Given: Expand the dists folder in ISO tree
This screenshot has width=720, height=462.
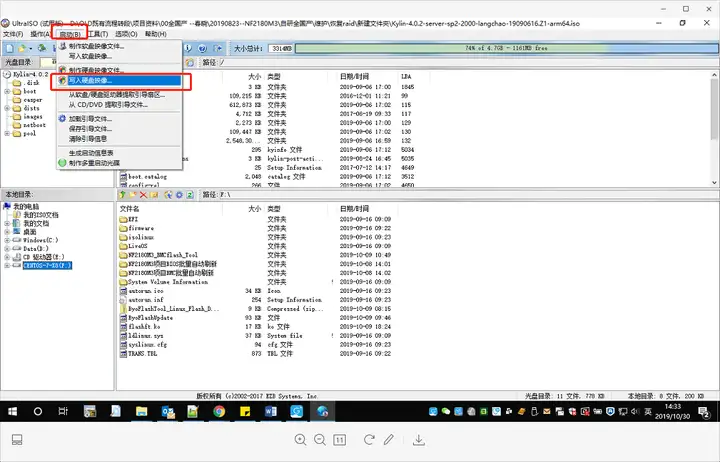Looking at the screenshot, I should point(7,108).
